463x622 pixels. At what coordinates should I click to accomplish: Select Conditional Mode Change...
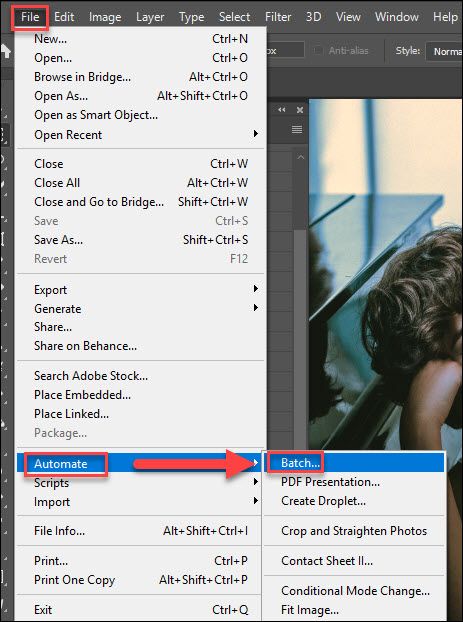[x=354, y=591]
